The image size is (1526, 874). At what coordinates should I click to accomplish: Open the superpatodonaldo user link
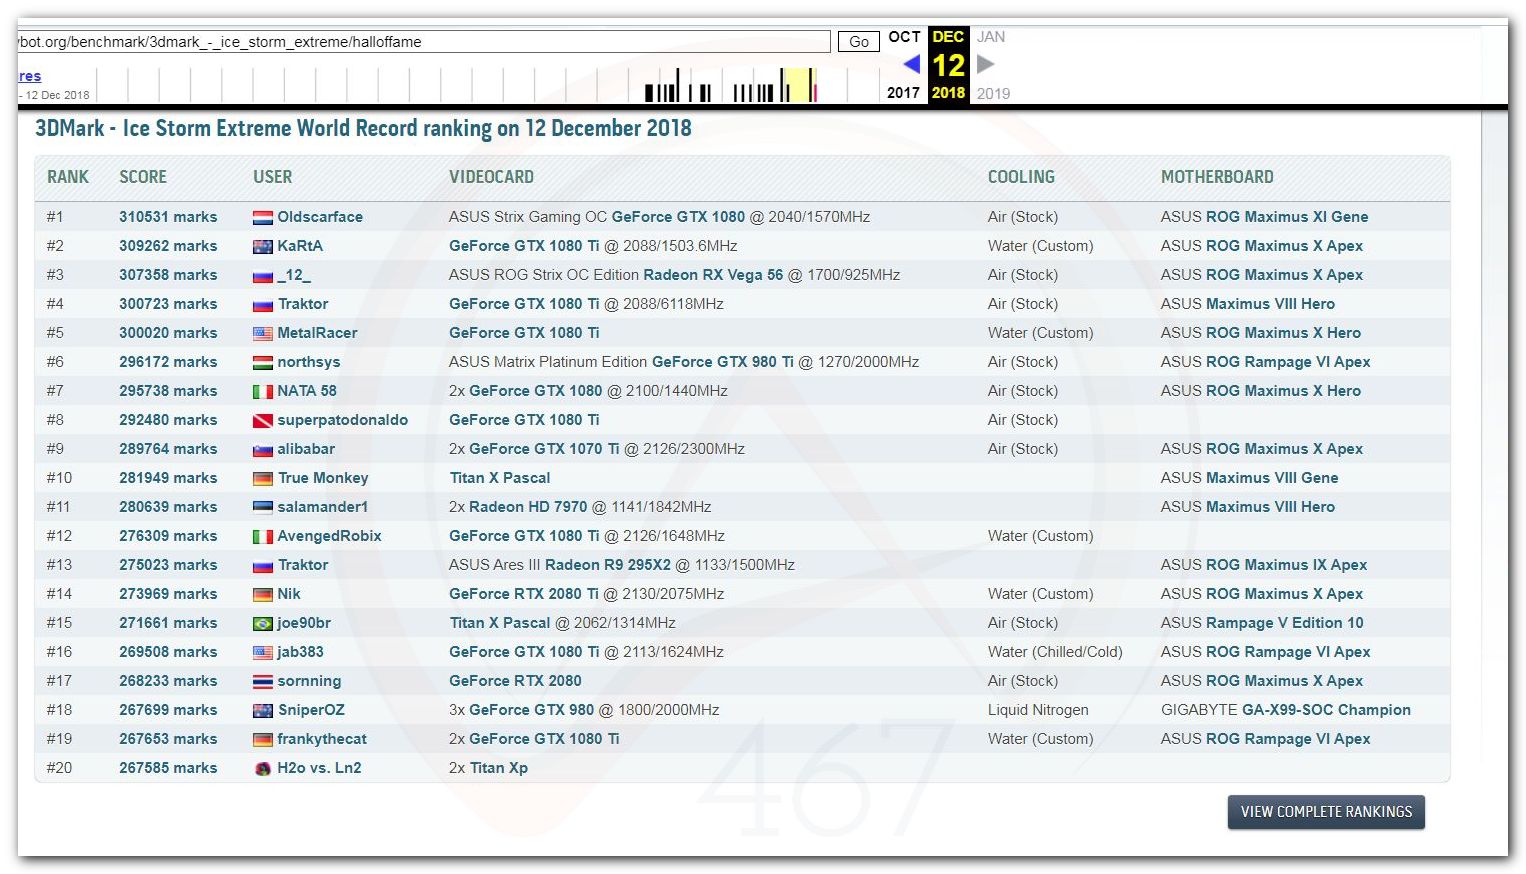coord(343,420)
